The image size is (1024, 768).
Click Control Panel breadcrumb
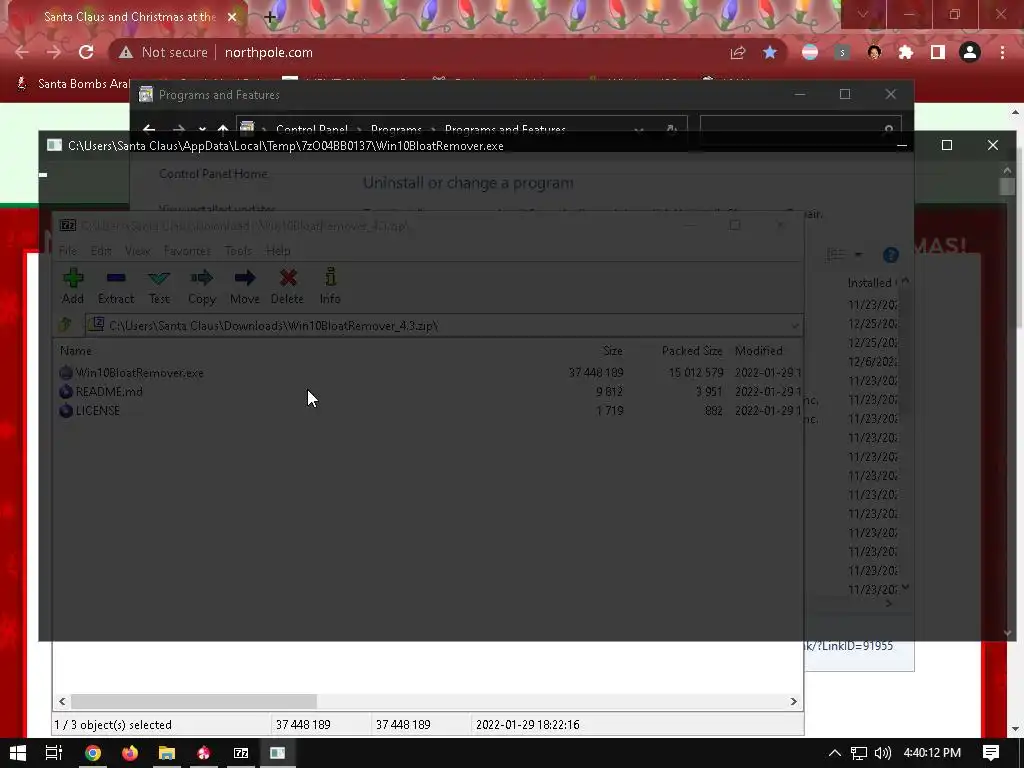pyautogui.click(x=312, y=129)
